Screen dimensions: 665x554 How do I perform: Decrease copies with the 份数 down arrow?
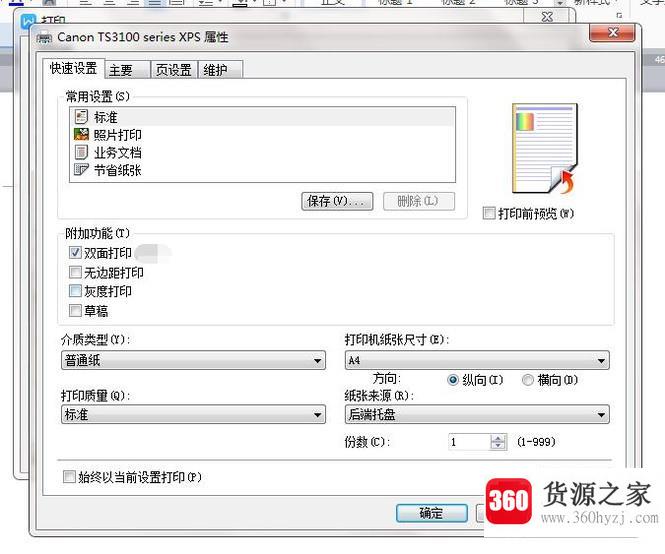tap(498, 446)
